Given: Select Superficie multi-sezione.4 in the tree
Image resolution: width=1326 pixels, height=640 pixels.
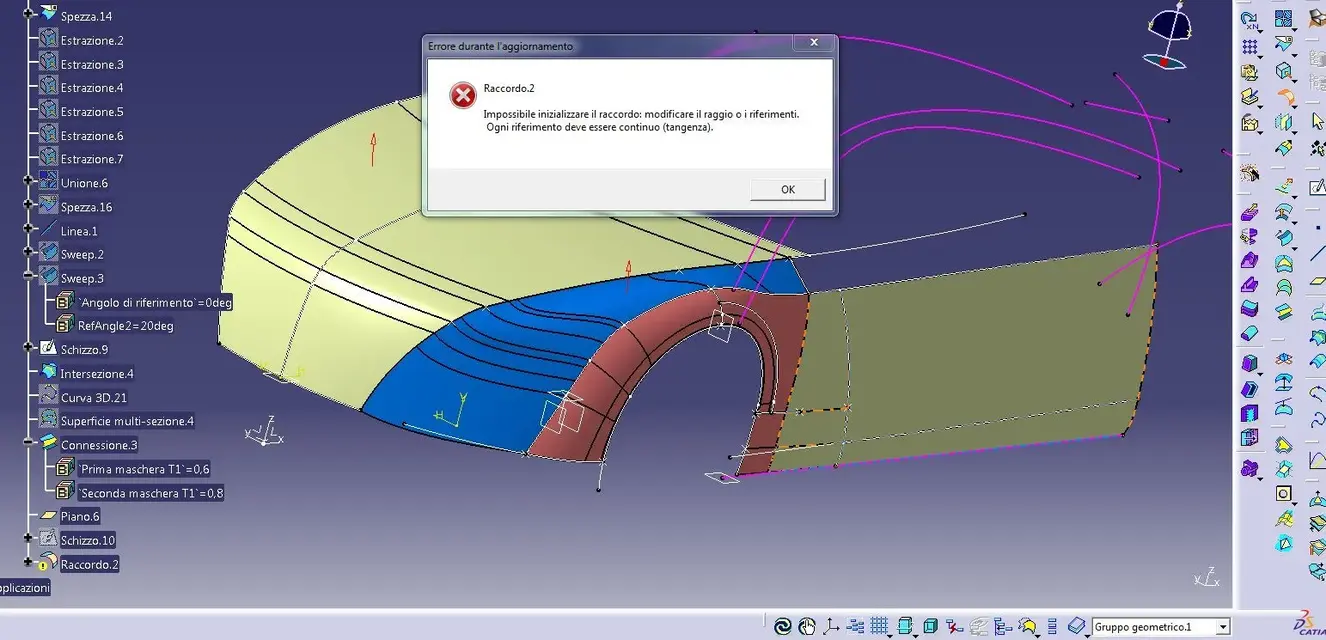Looking at the screenshot, I should pyautogui.click(x=127, y=421).
